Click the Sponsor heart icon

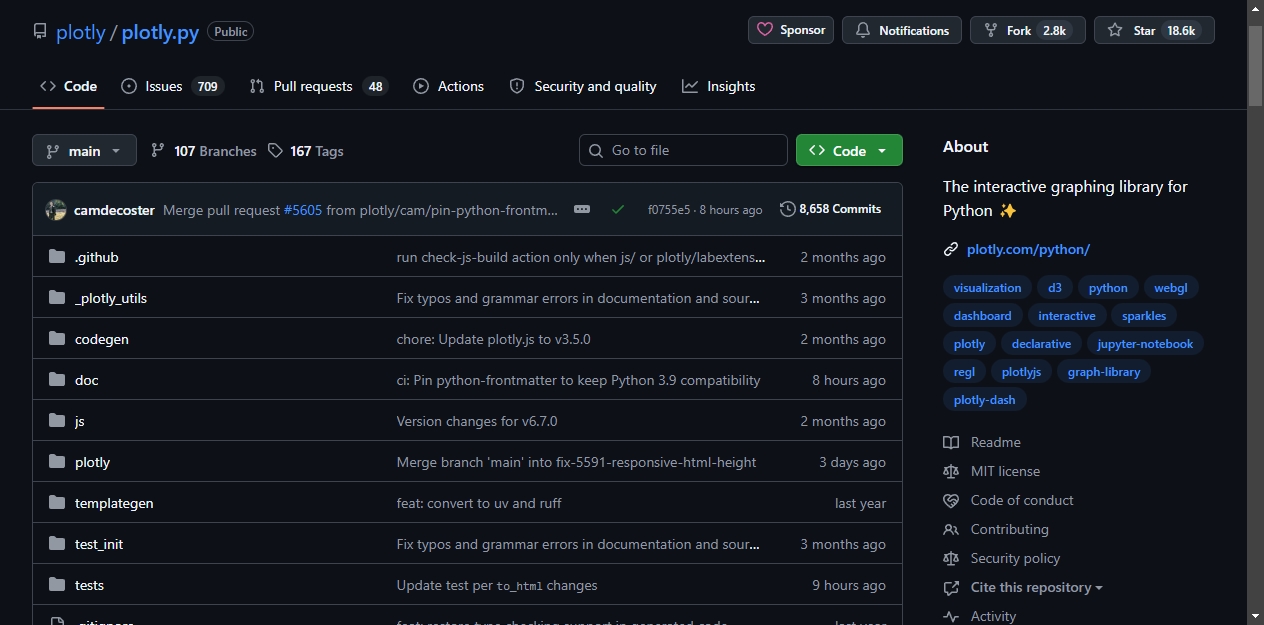[x=765, y=30]
